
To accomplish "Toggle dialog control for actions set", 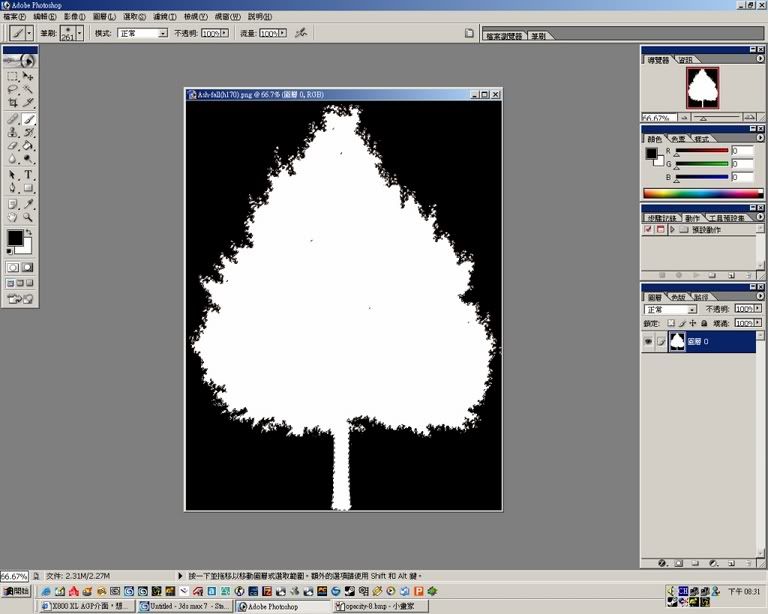I will point(660,229).
